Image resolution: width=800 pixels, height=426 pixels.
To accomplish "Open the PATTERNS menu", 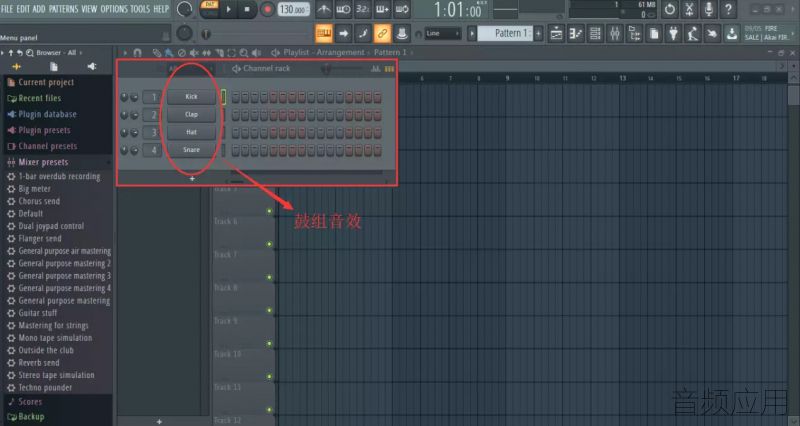I will point(63,9).
